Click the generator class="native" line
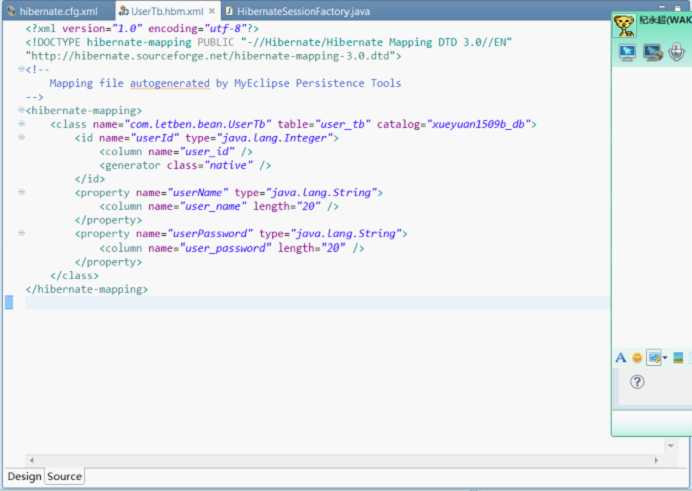The height and width of the screenshot is (491, 692). [185, 165]
